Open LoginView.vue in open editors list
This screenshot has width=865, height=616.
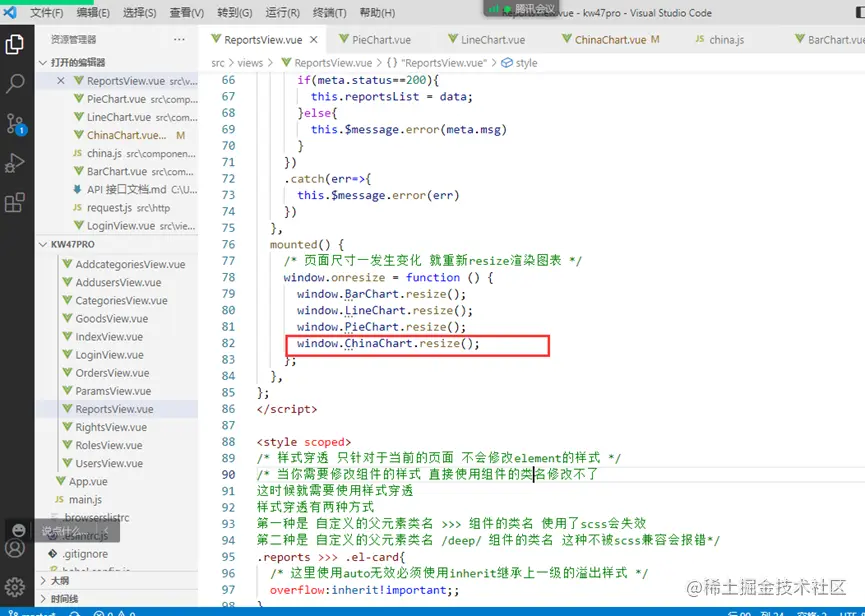(116, 226)
